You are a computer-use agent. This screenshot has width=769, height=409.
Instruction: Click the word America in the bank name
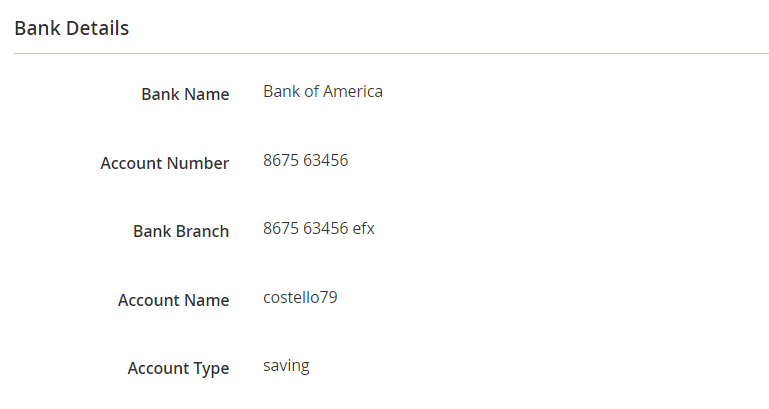[352, 92]
